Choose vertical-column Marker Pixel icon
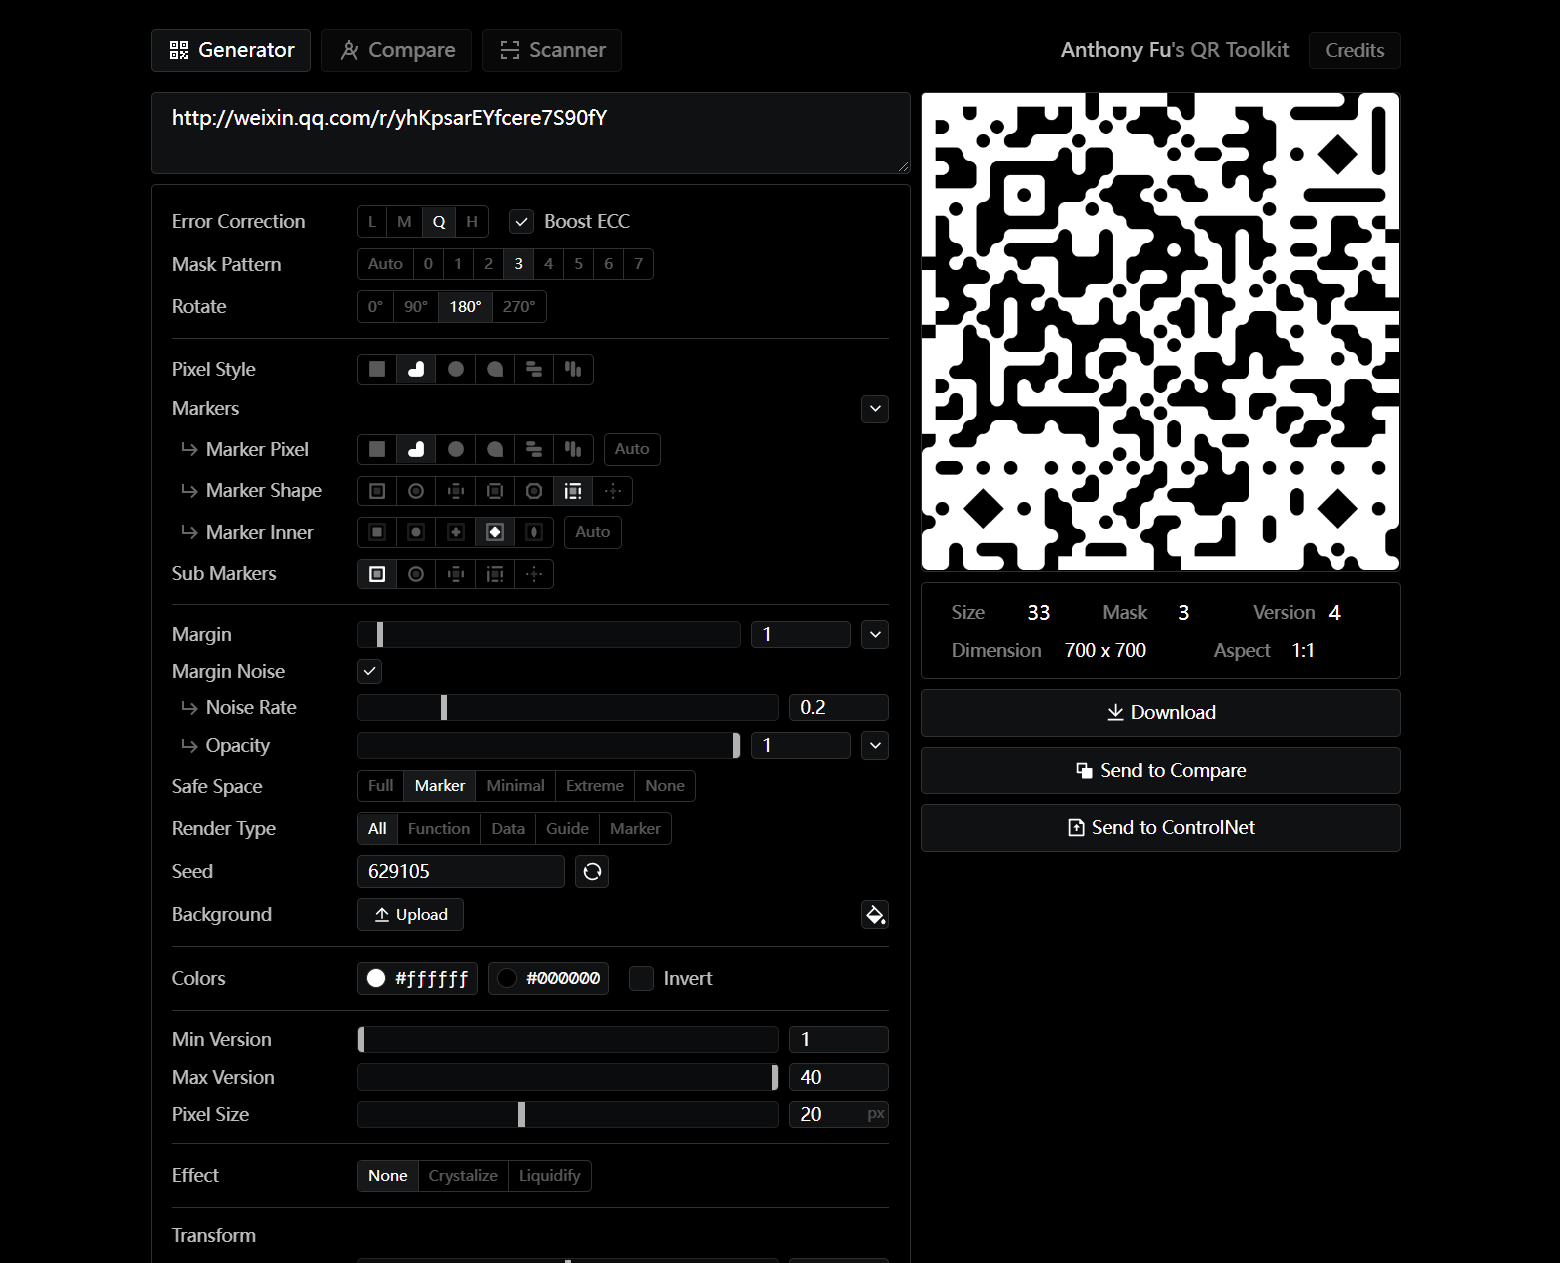 point(573,449)
